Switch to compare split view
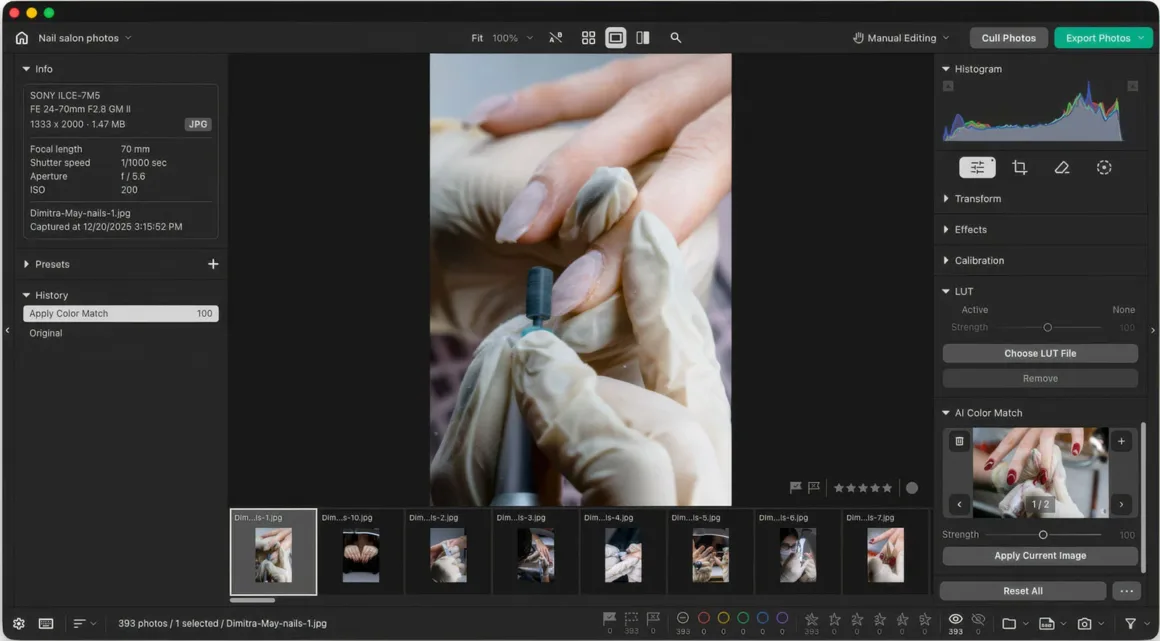The image size is (1160, 641). click(x=643, y=38)
